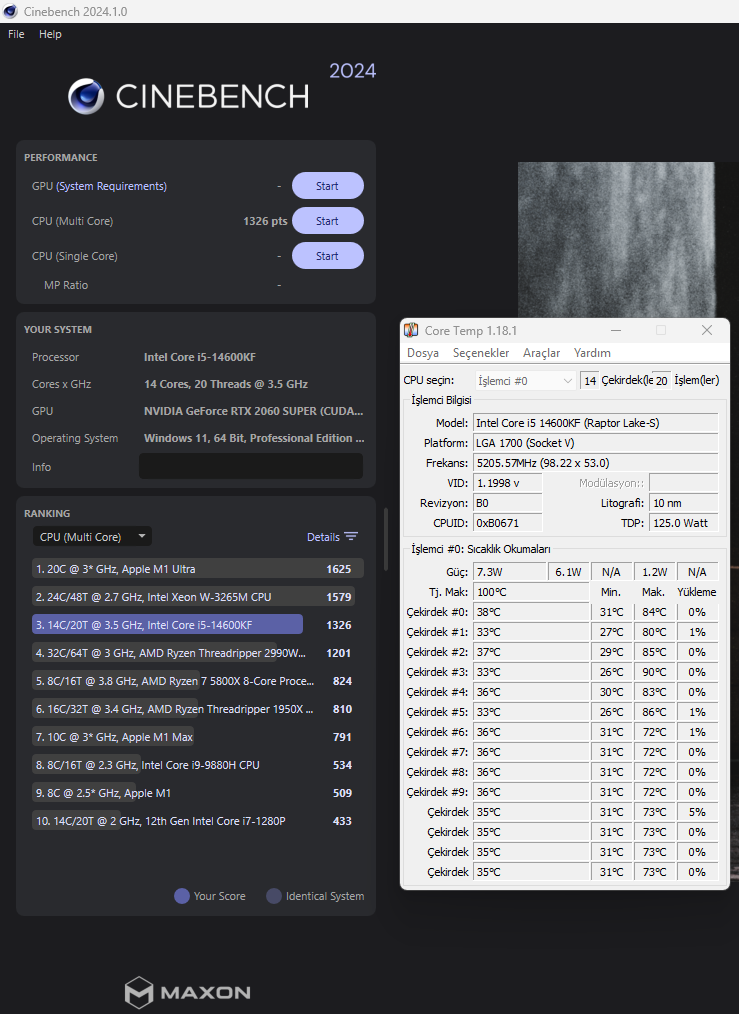Open the Araçlar menu in Core Temp
This screenshot has width=739, height=1014.
click(x=541, y=353)
